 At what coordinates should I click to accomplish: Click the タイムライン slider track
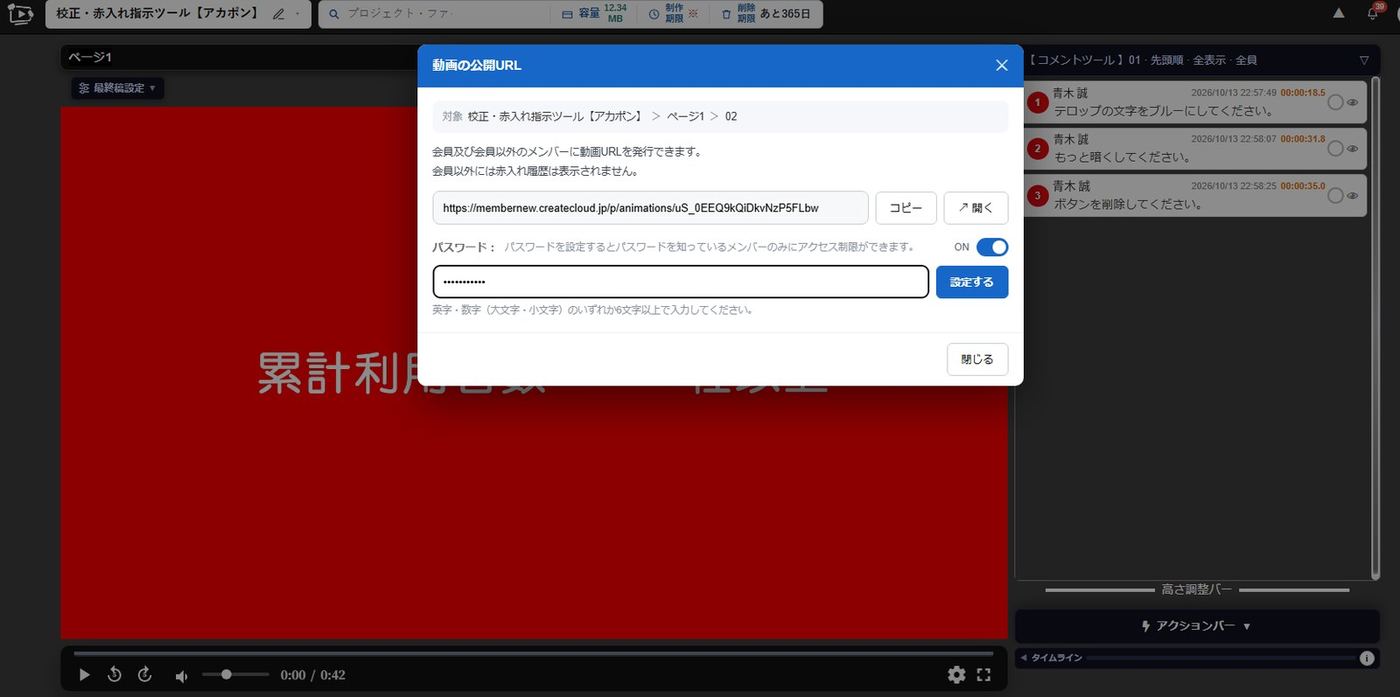(1220, 658)
